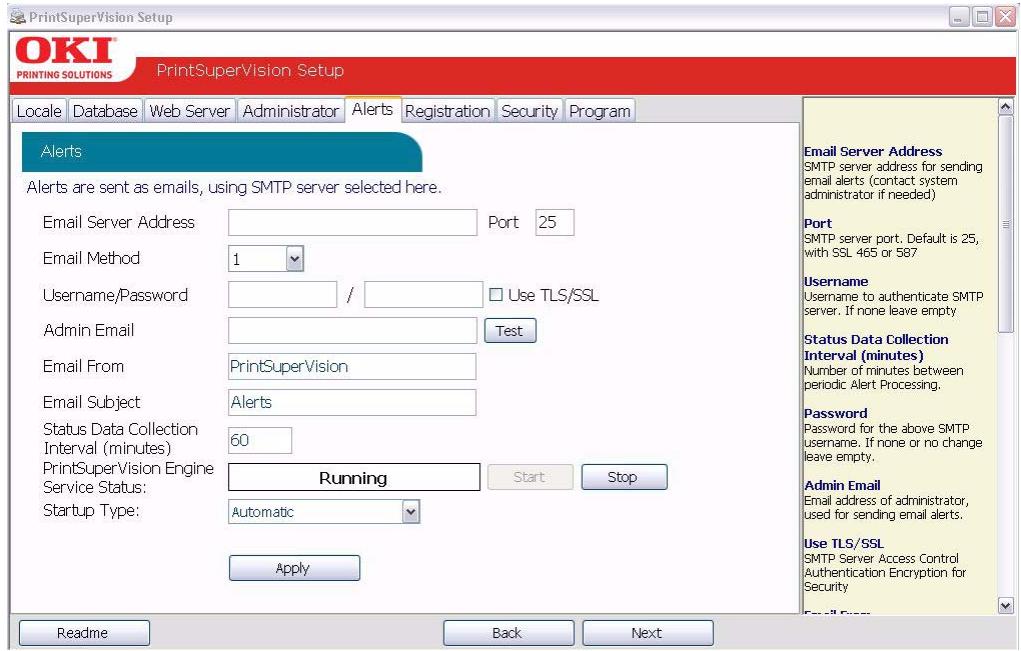The image size is (1021, 651).
Task: Click the Email Server Address field
Action: (352, 223)
